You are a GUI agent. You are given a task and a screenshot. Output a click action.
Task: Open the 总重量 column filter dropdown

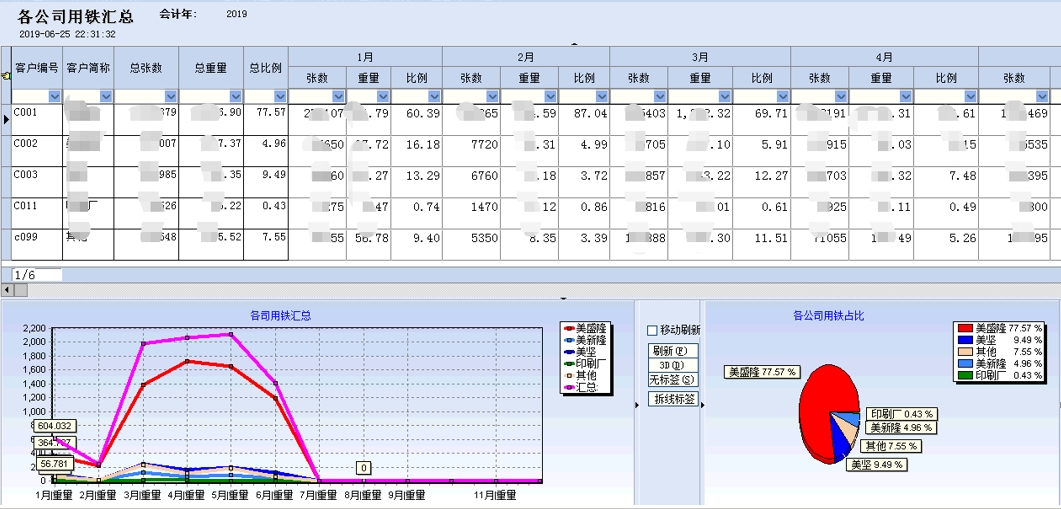pos(235,97)
